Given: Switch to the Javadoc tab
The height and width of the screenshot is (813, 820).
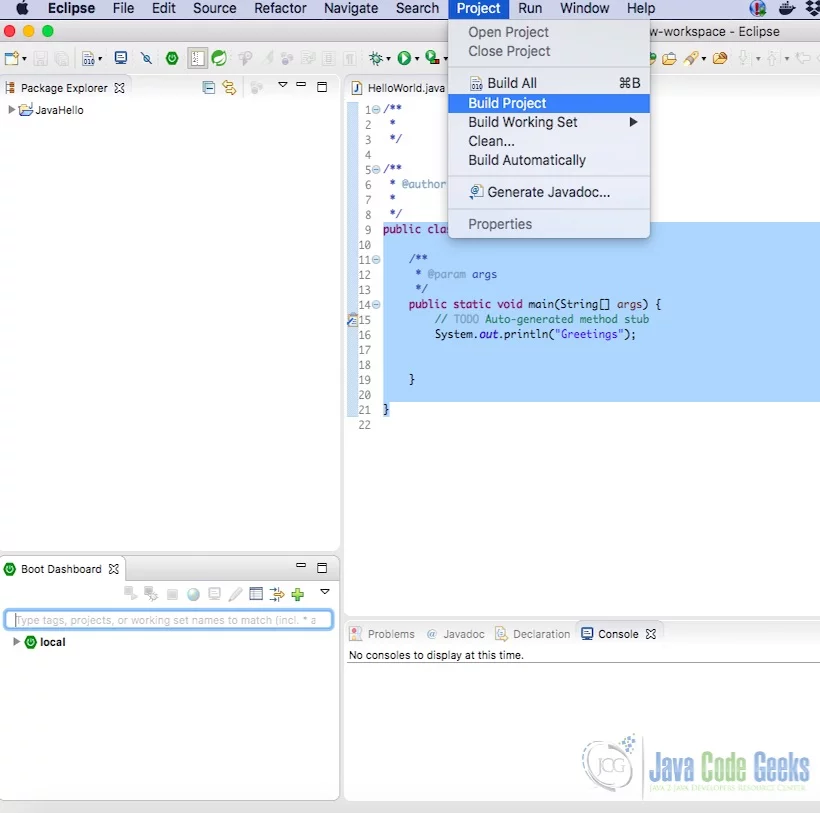Looking at the screenshot, I should (455, 634).
